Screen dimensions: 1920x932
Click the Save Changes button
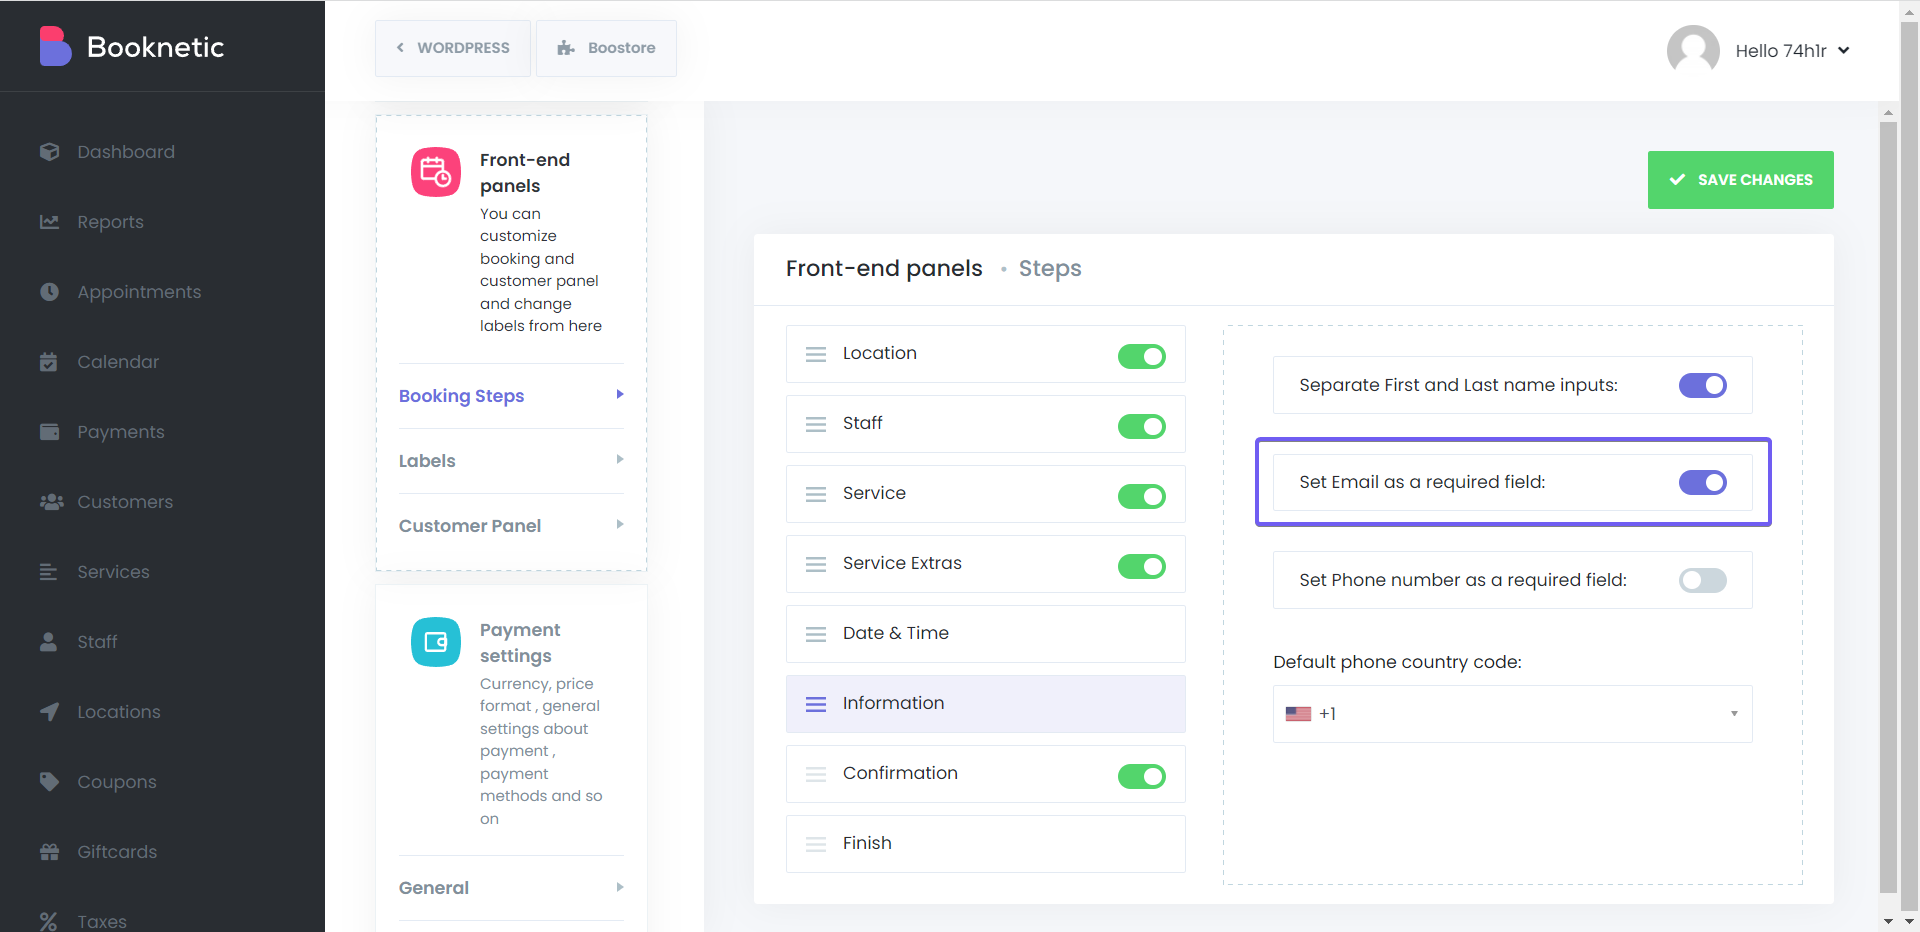tap(1740, 180)
